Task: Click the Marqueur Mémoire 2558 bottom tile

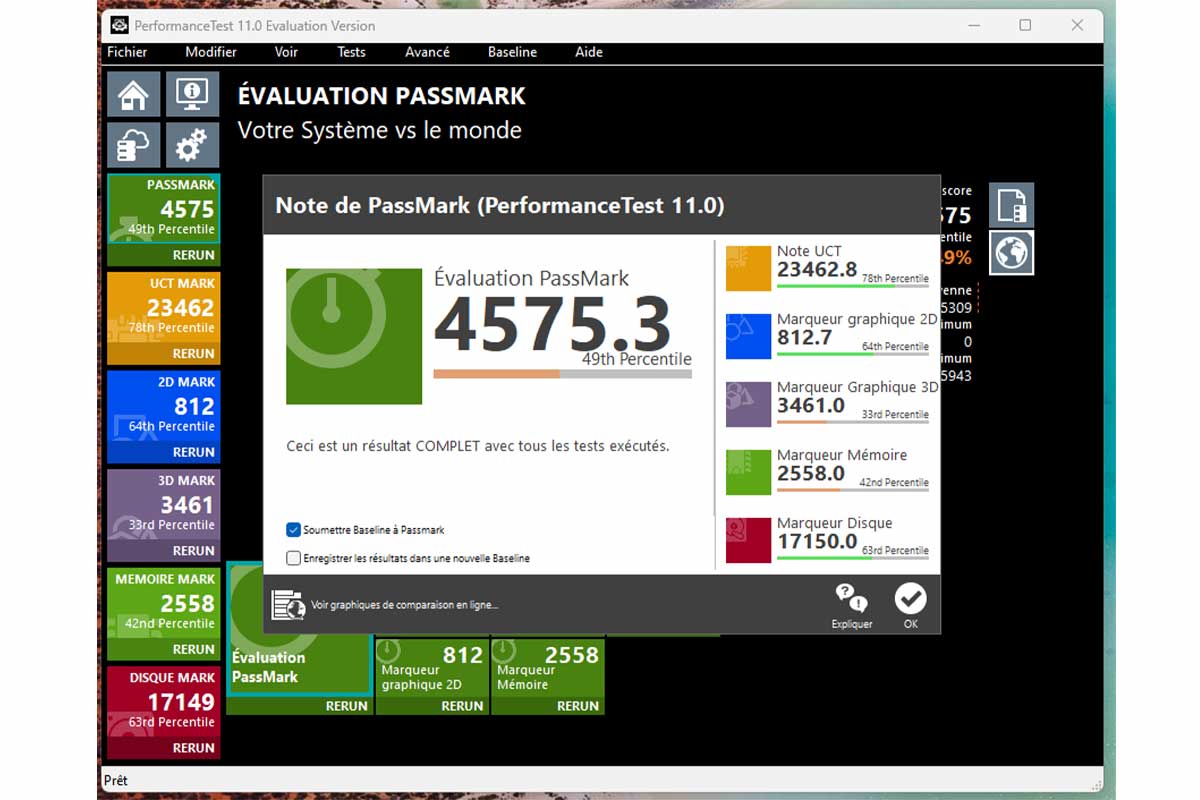Action: pyautogui.click(x=548, y=667)
